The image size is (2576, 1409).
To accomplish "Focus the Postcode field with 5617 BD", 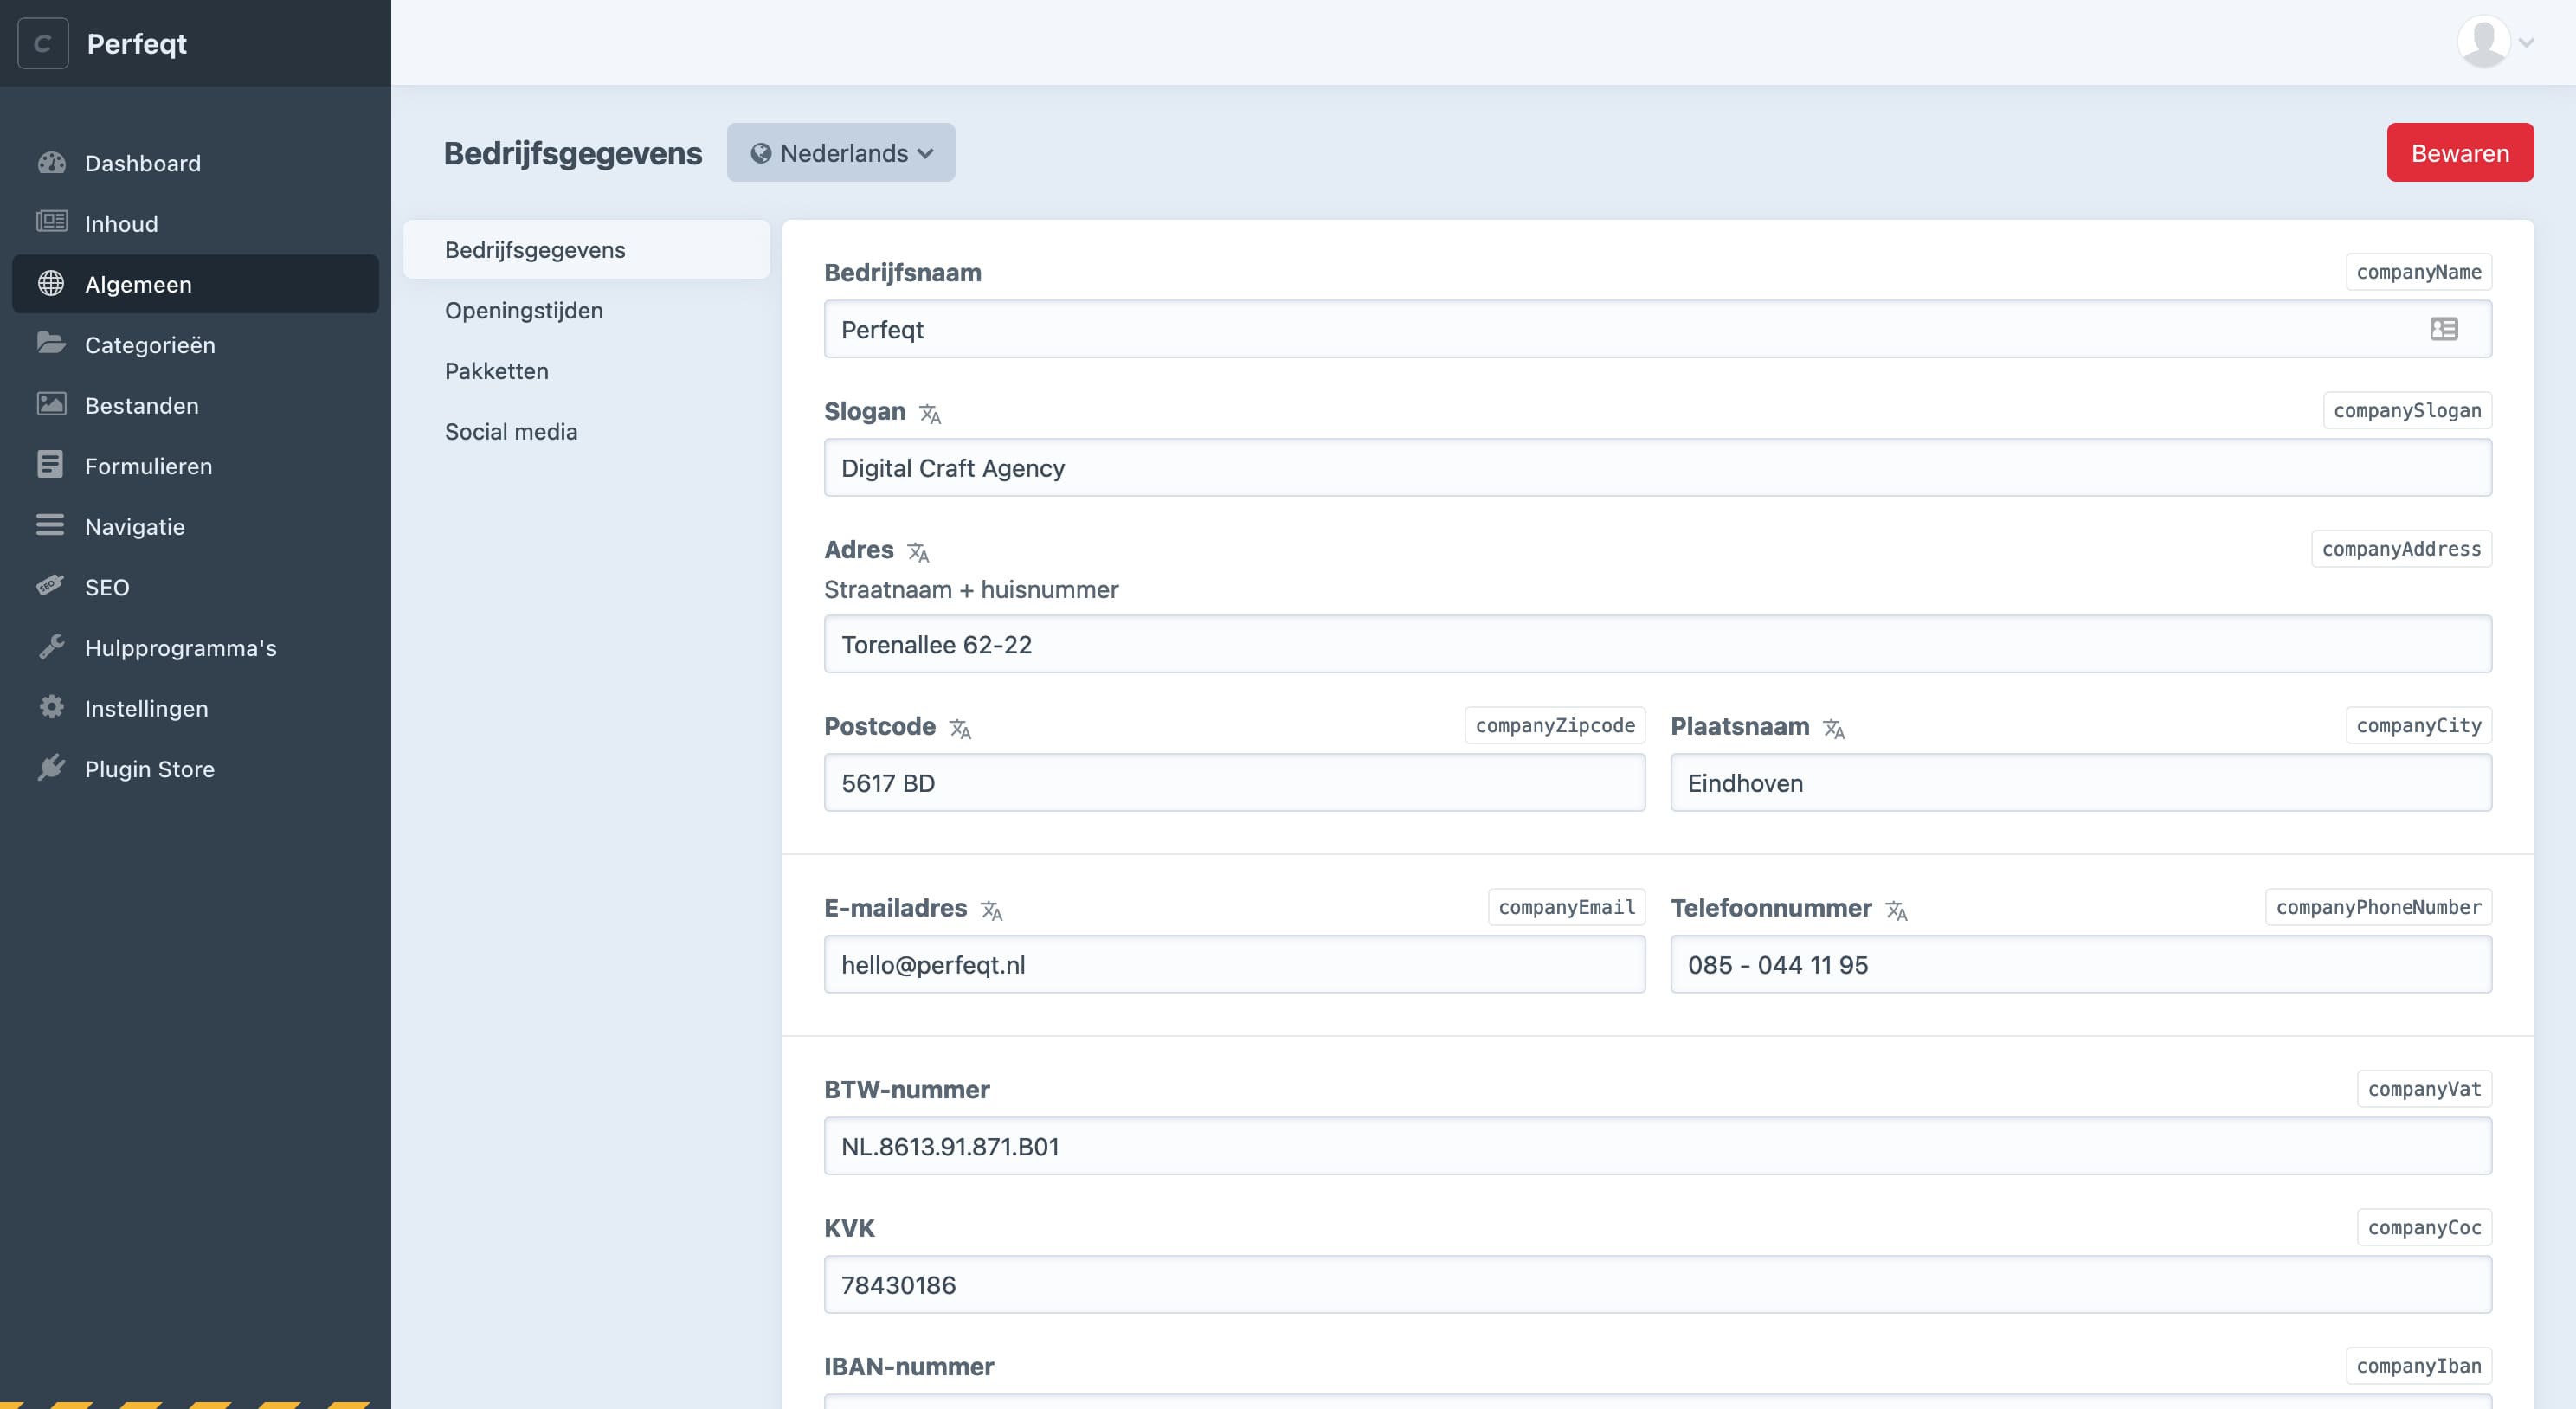I will (1234, 782).
